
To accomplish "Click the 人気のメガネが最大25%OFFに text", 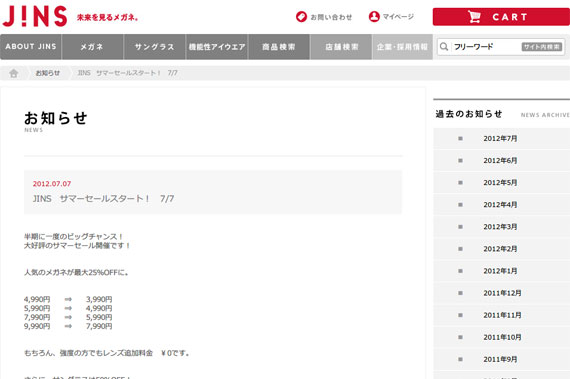I will (x=76, y=272).
